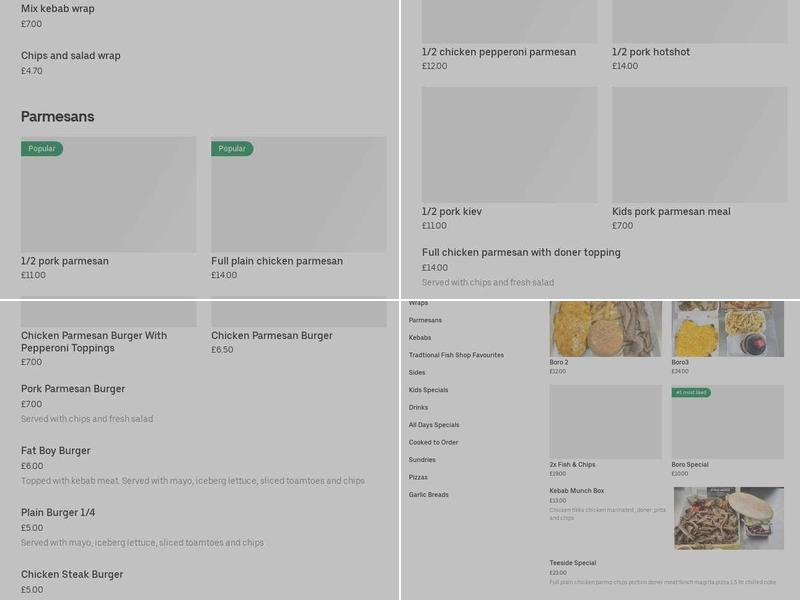The image size is (800, 600).
Task: Choose the Fat Boy Burger item
Action: [56, 451]
